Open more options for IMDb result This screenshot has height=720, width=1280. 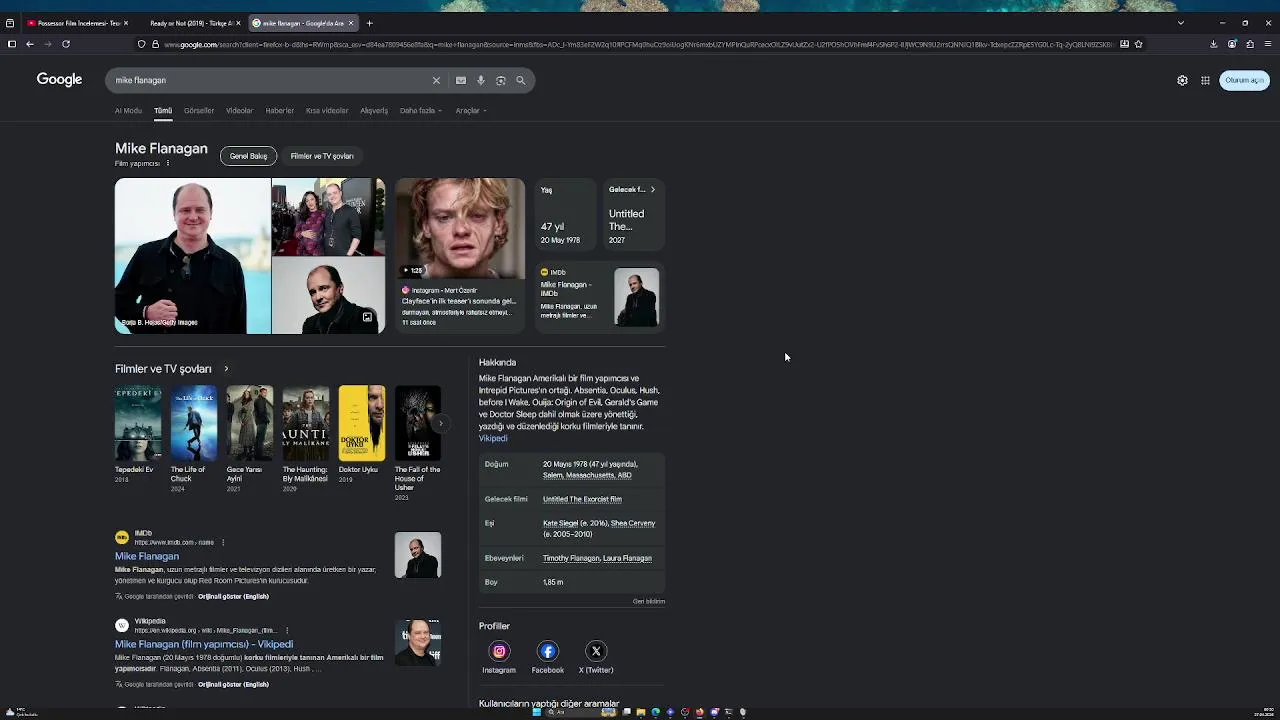pyautogui.click(x=223, y=542)
